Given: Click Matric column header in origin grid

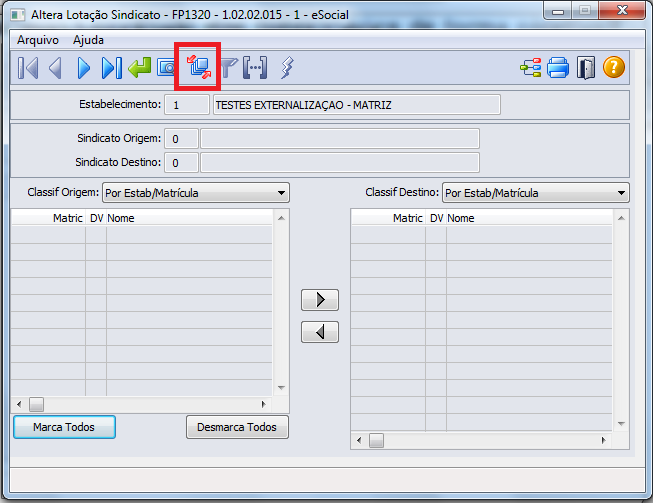Looking at the screenshot, I should 48,218.
